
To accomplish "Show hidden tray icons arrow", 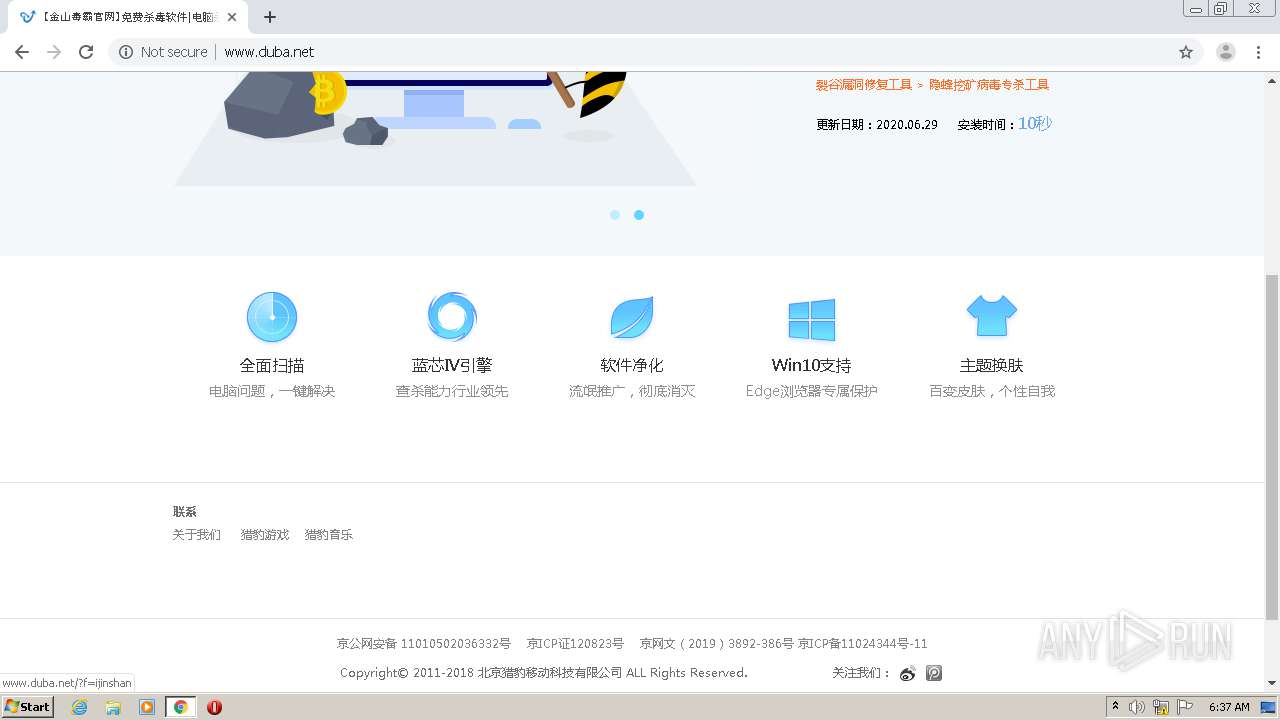I will pos(1116,707).
